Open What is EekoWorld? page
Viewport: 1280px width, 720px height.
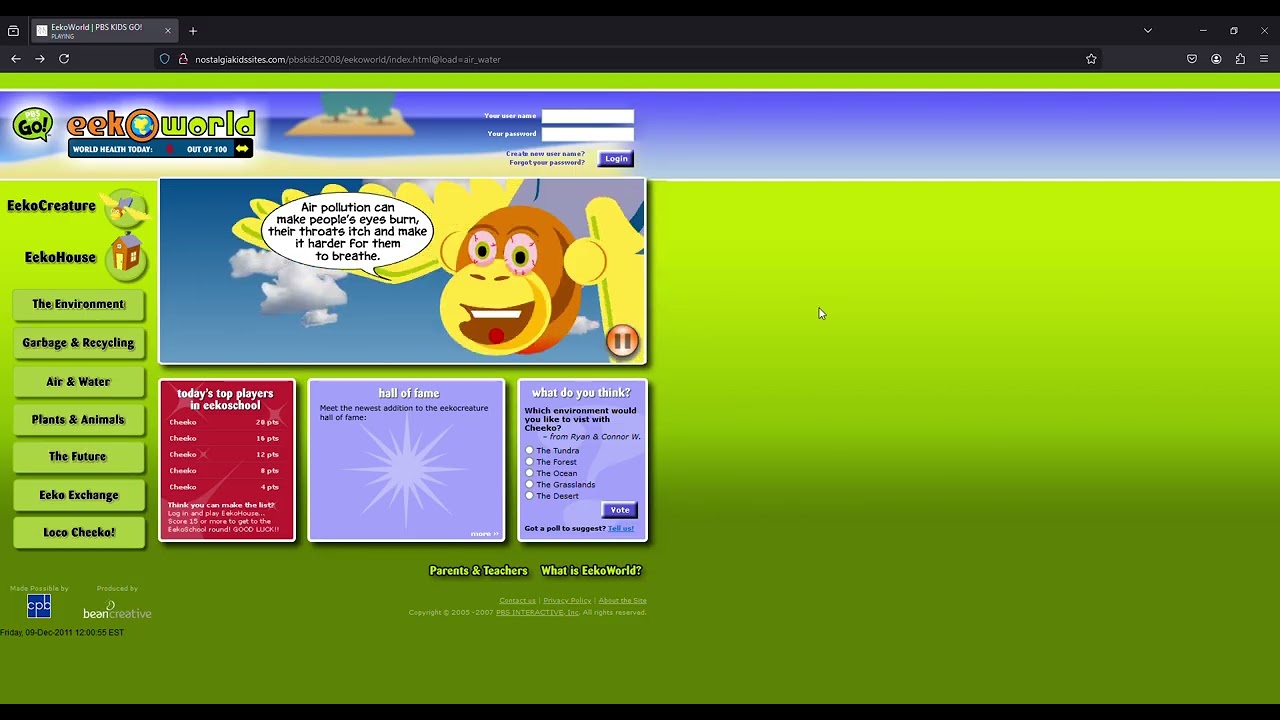(x=591, y=571)
